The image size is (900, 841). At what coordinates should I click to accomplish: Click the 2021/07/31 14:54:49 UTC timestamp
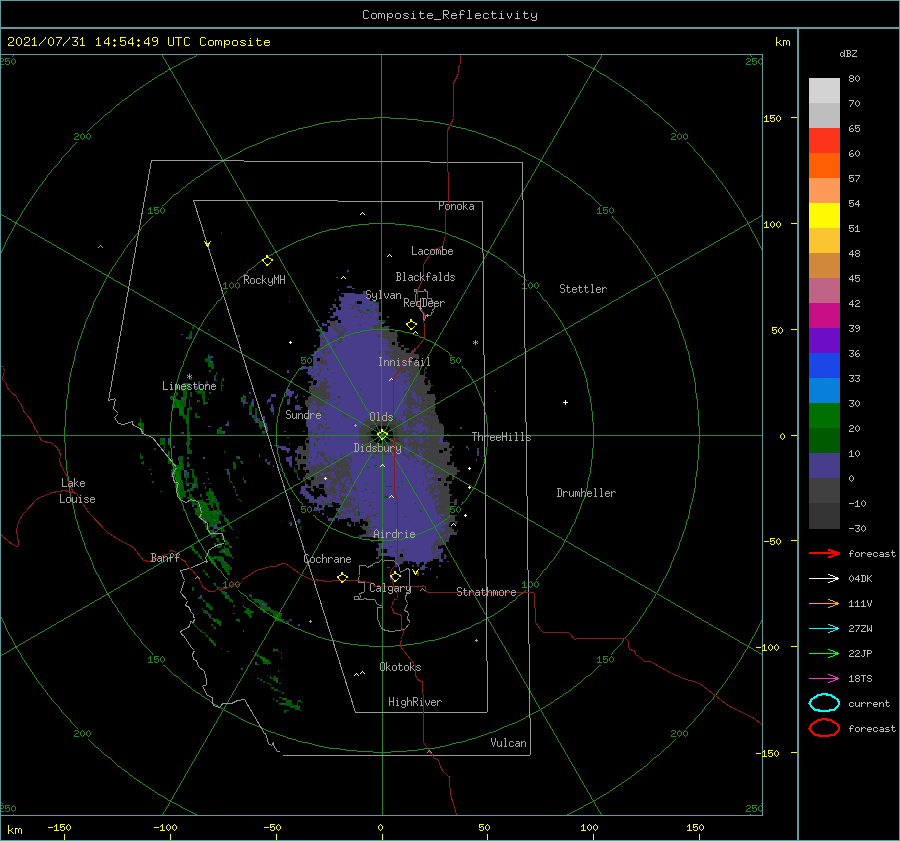coord(138,42)
